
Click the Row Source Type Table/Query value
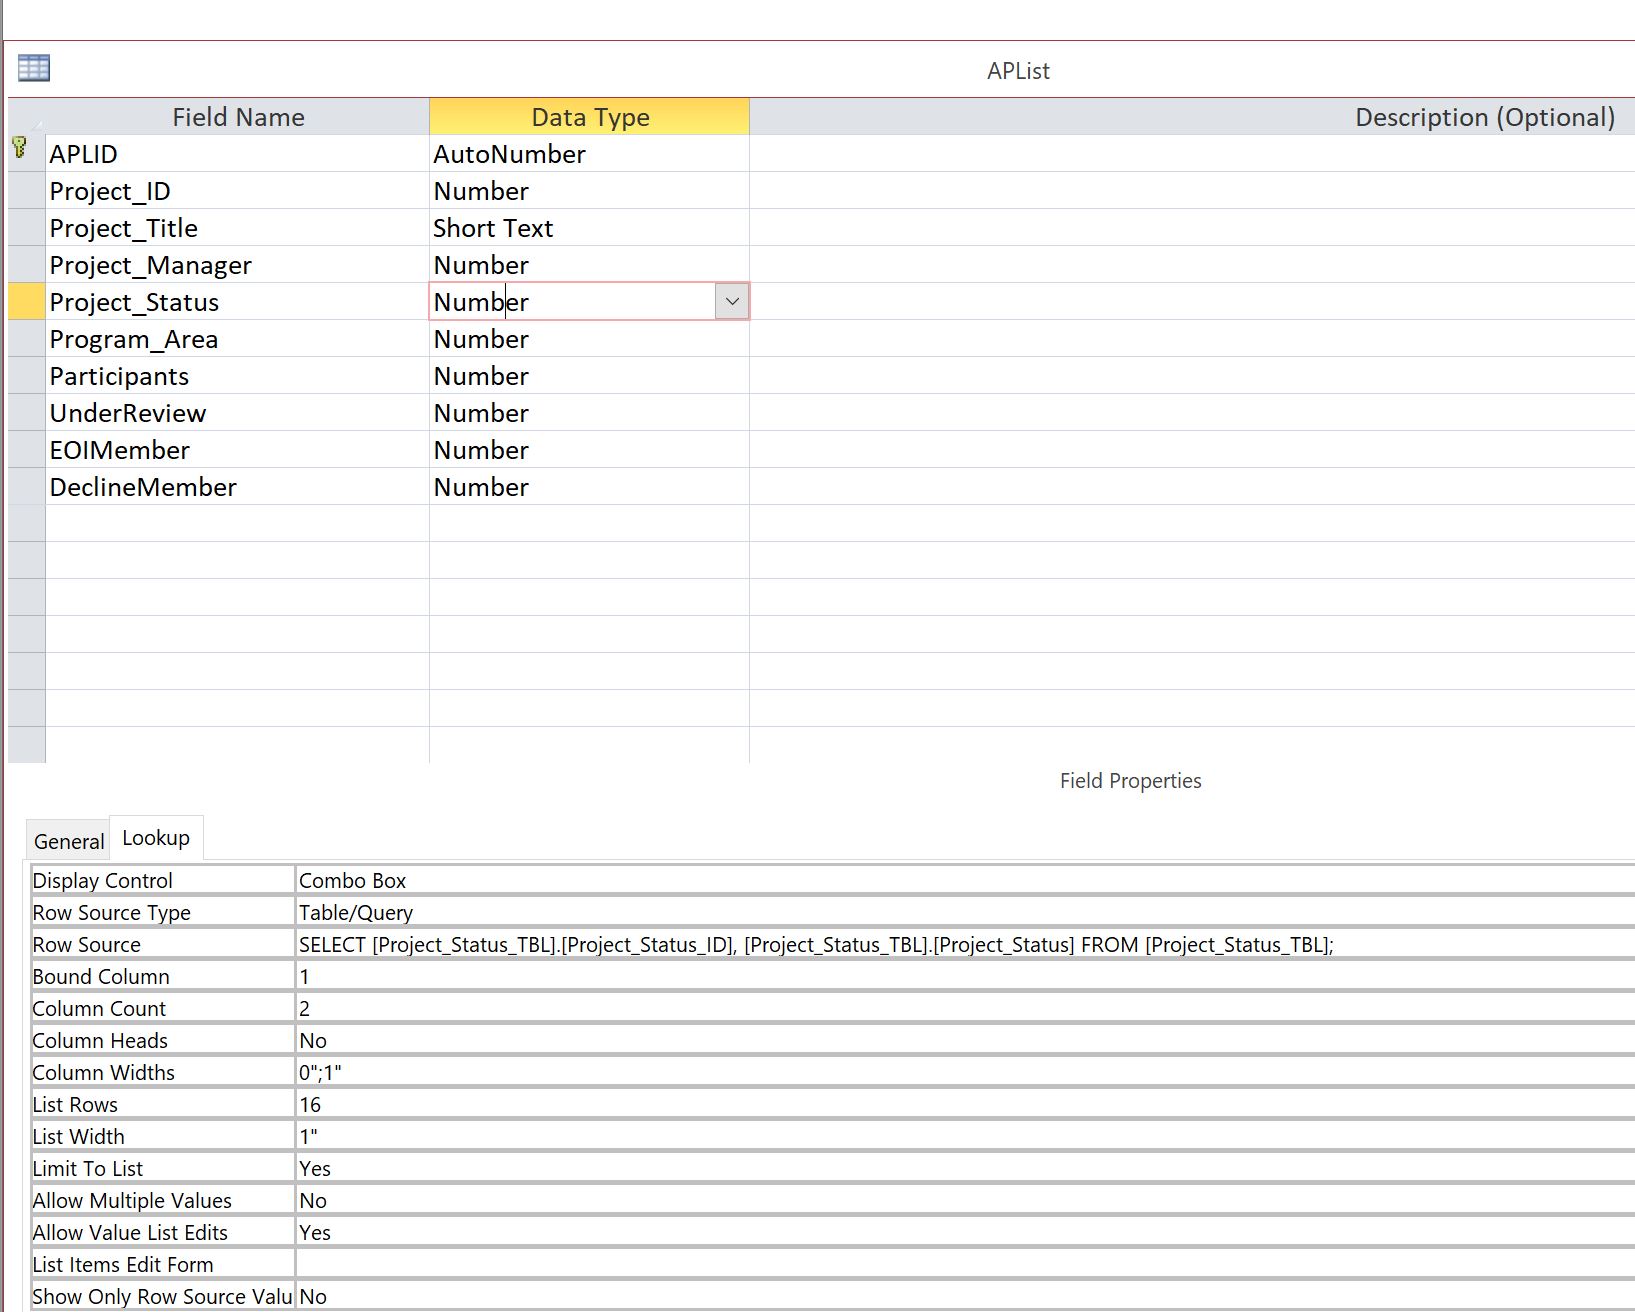coord(356,913)
